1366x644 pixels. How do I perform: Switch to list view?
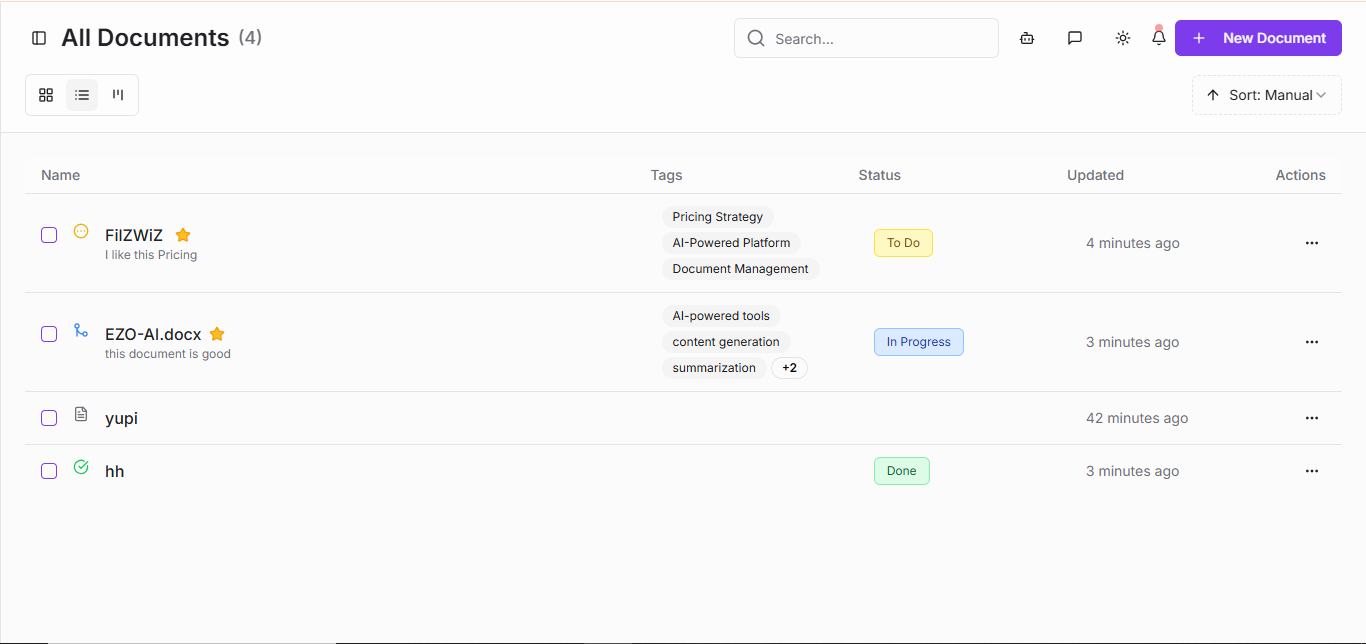(x=82, y=95)
